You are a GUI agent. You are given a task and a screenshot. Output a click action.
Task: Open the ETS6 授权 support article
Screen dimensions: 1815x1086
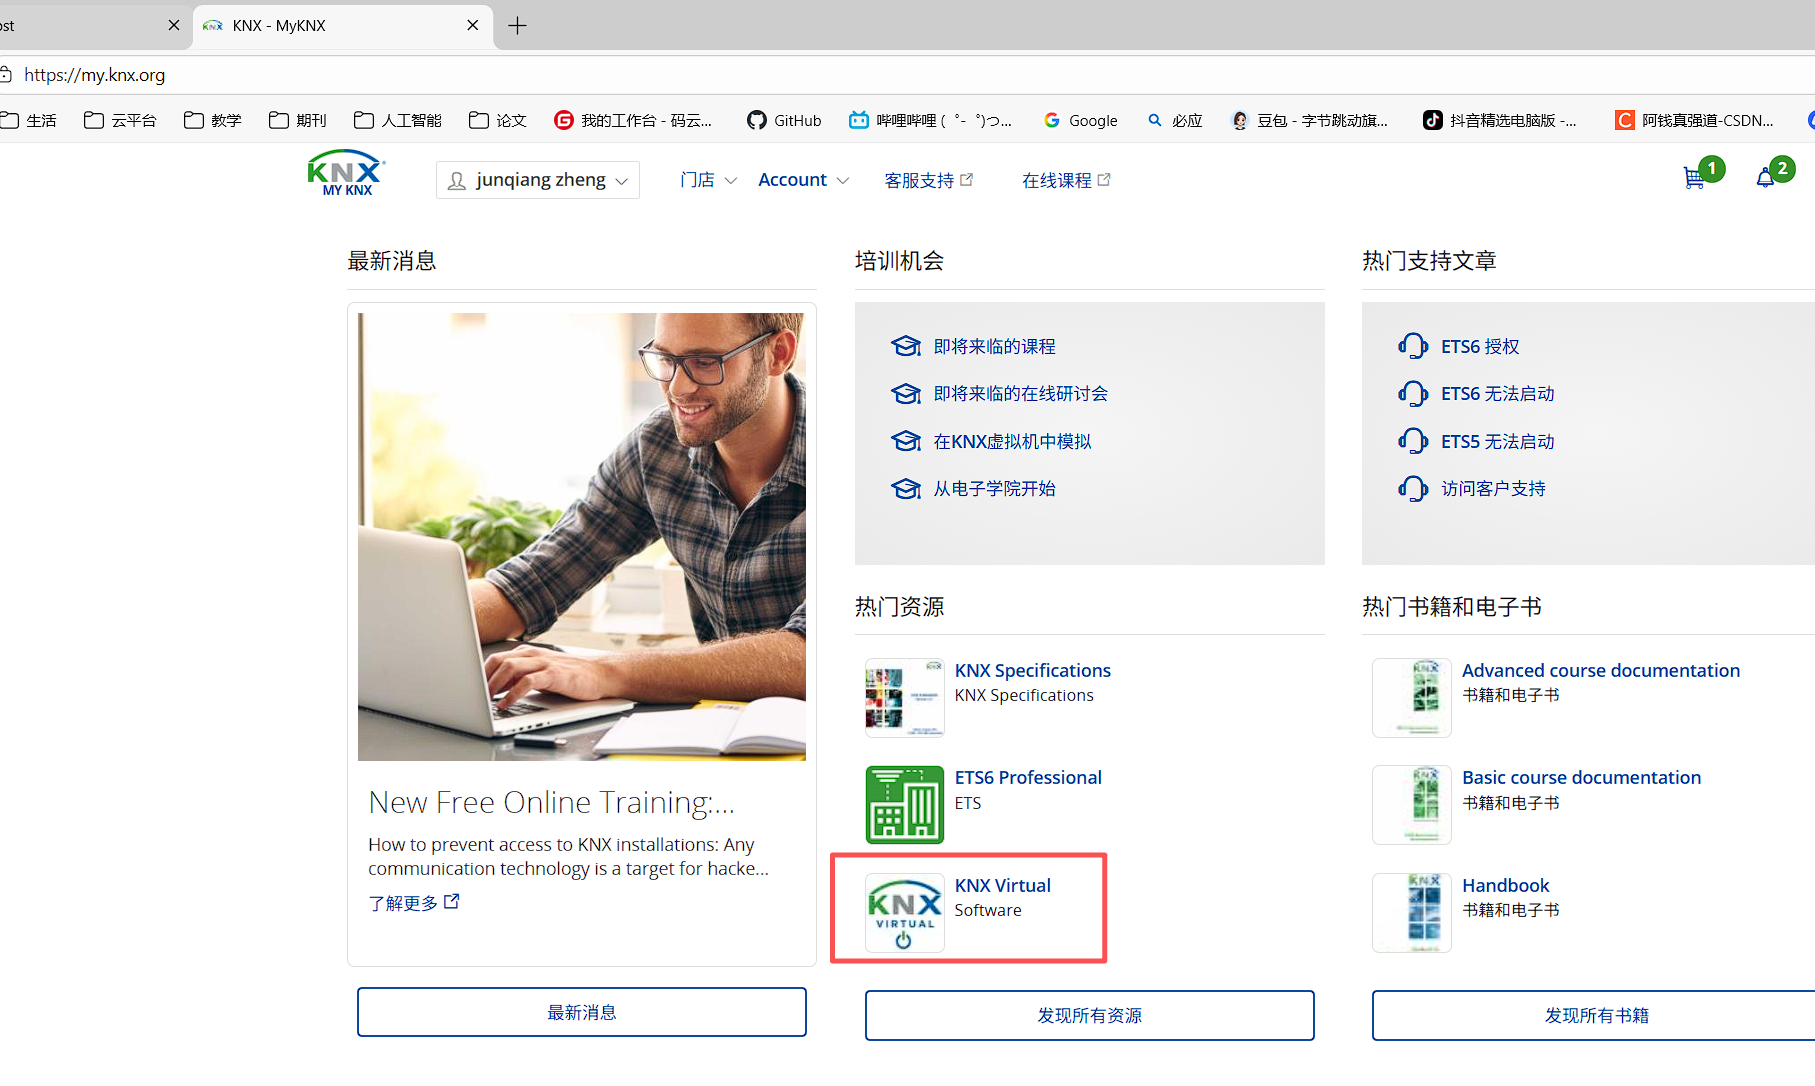click(x=1480, y=346)
